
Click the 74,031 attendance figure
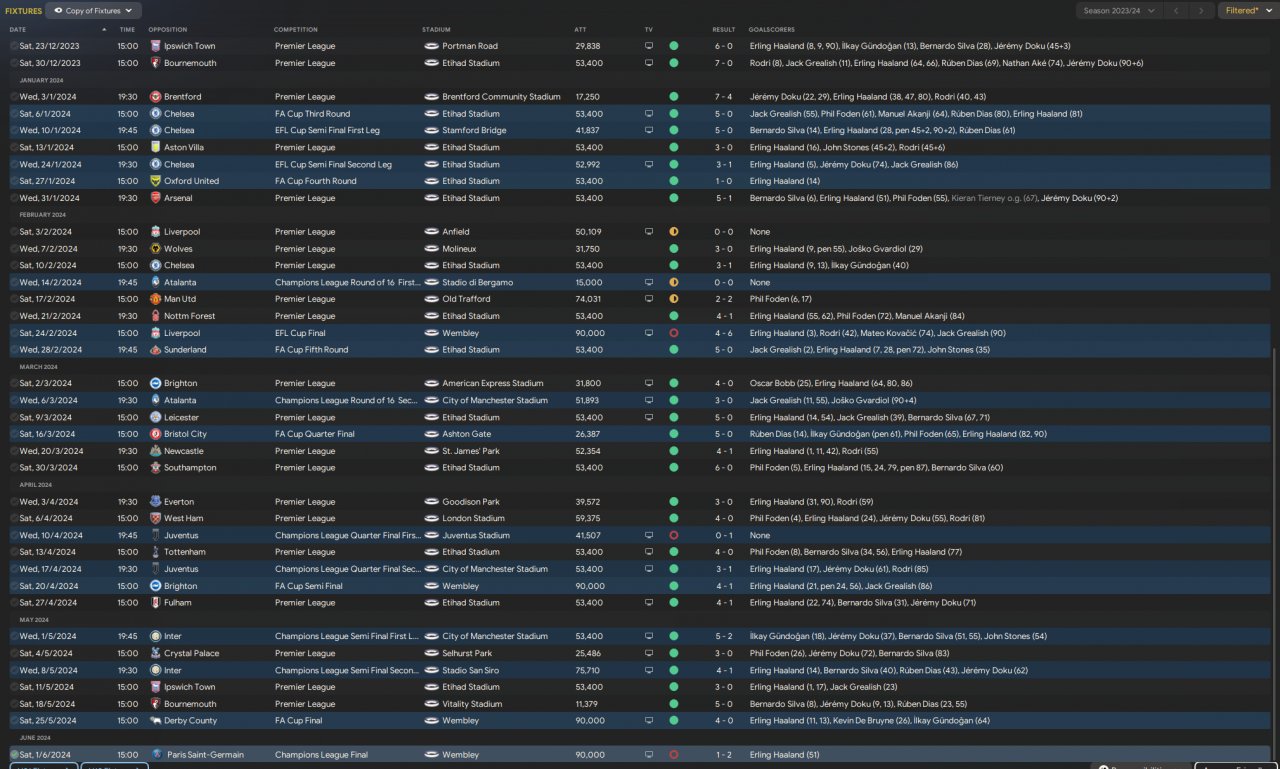point(589,299)
